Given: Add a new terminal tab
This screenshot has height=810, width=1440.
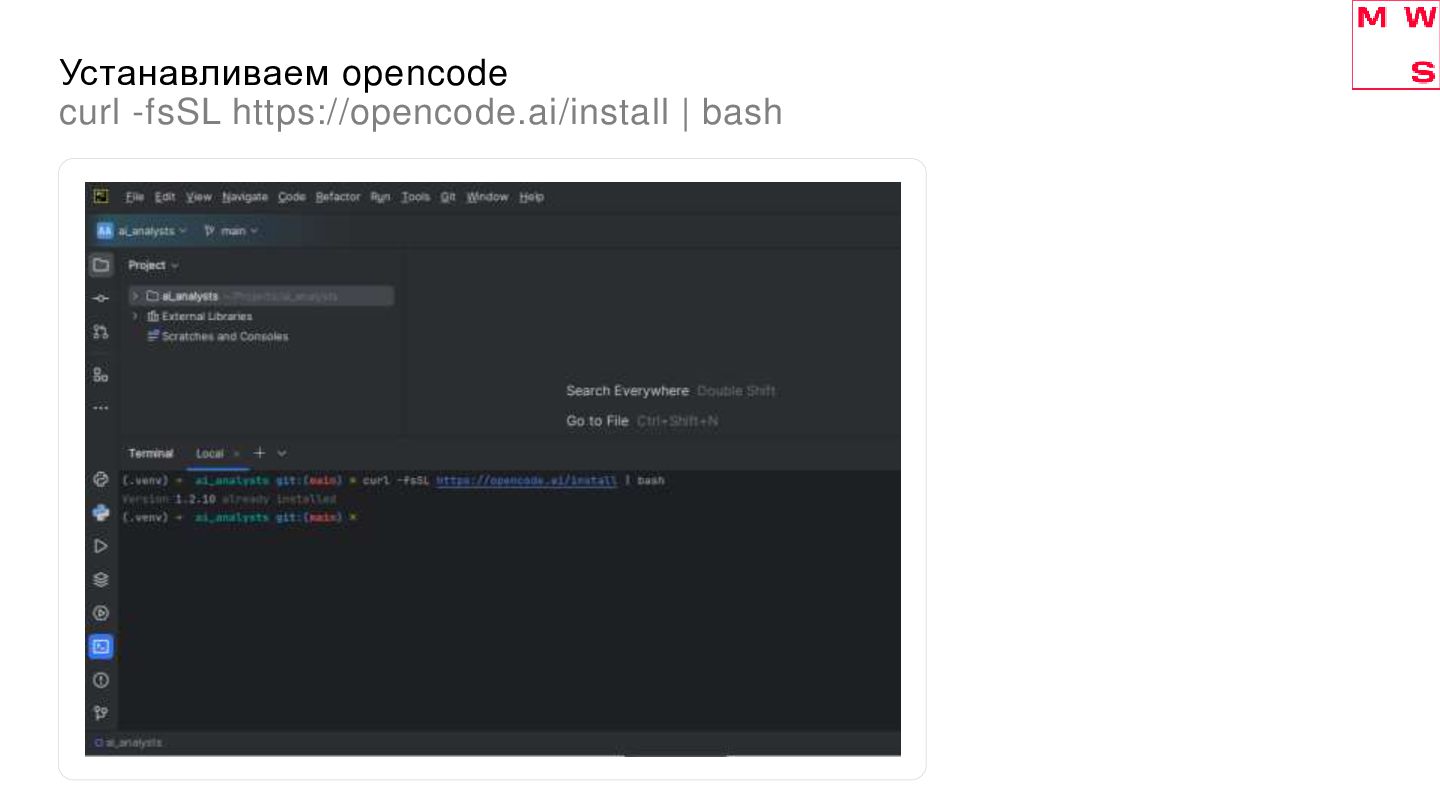Looking at the screenshot, I should pos(259,453).
